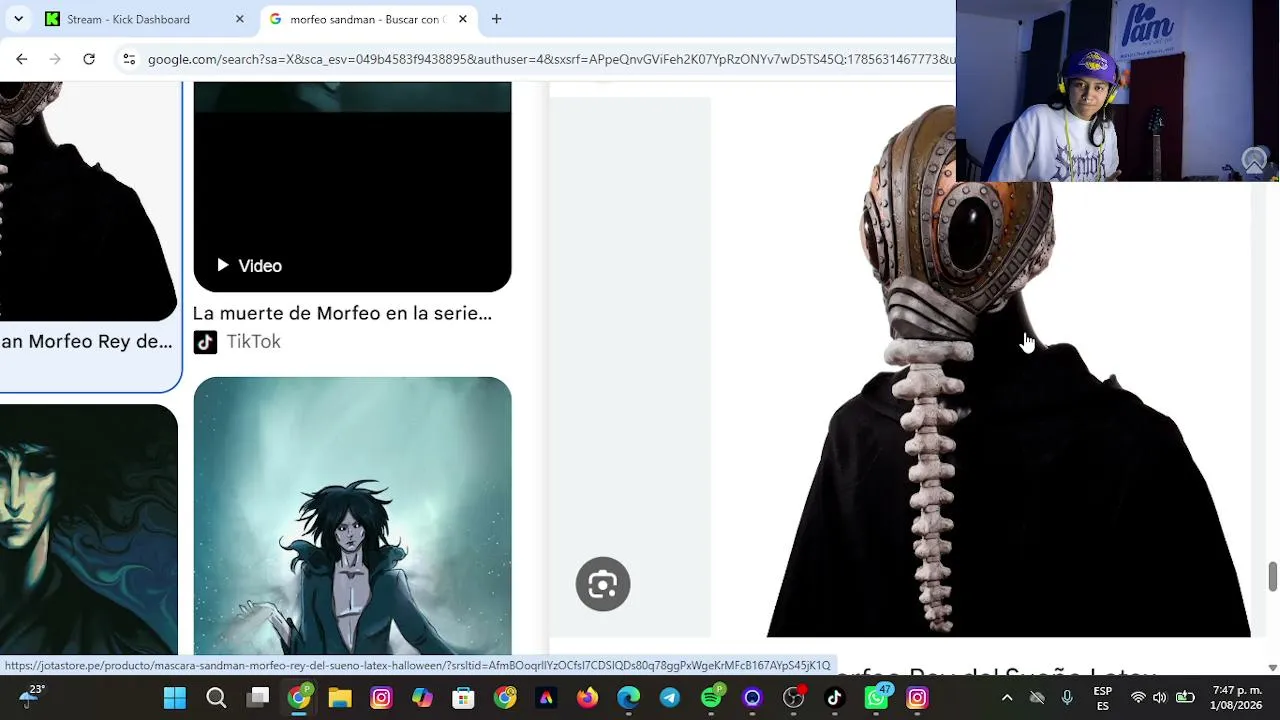This screenshot has height=720, width=1280.
Task: Open the Morfeo illustration with teal background
Action: point(352,516)
